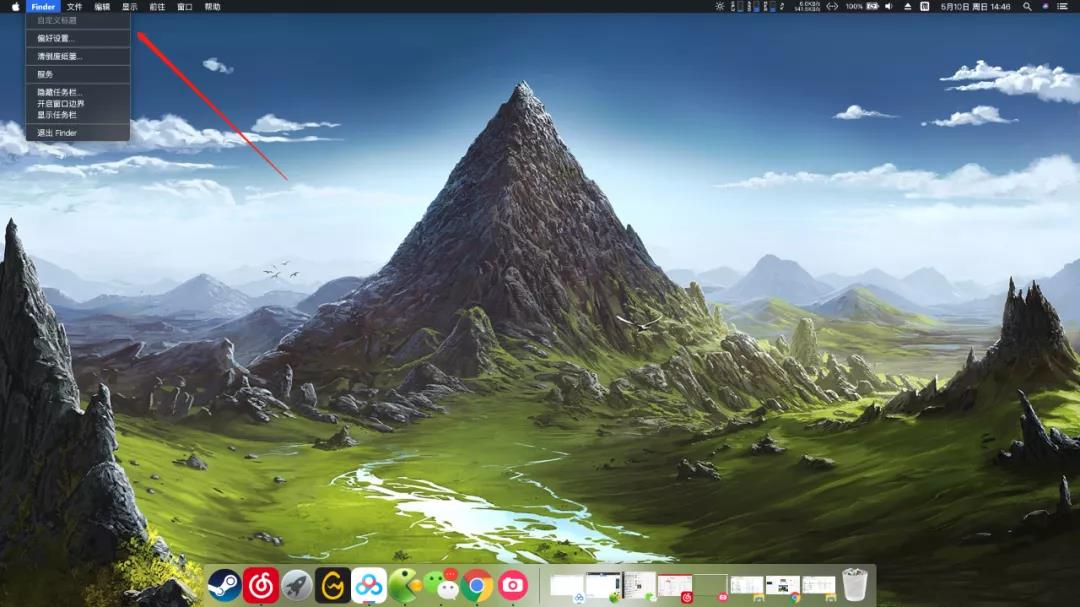The height and width of the screenshot is (607, 1080).
Task: Open the Trash in the Dock
Action: click(x=855, y=584)
